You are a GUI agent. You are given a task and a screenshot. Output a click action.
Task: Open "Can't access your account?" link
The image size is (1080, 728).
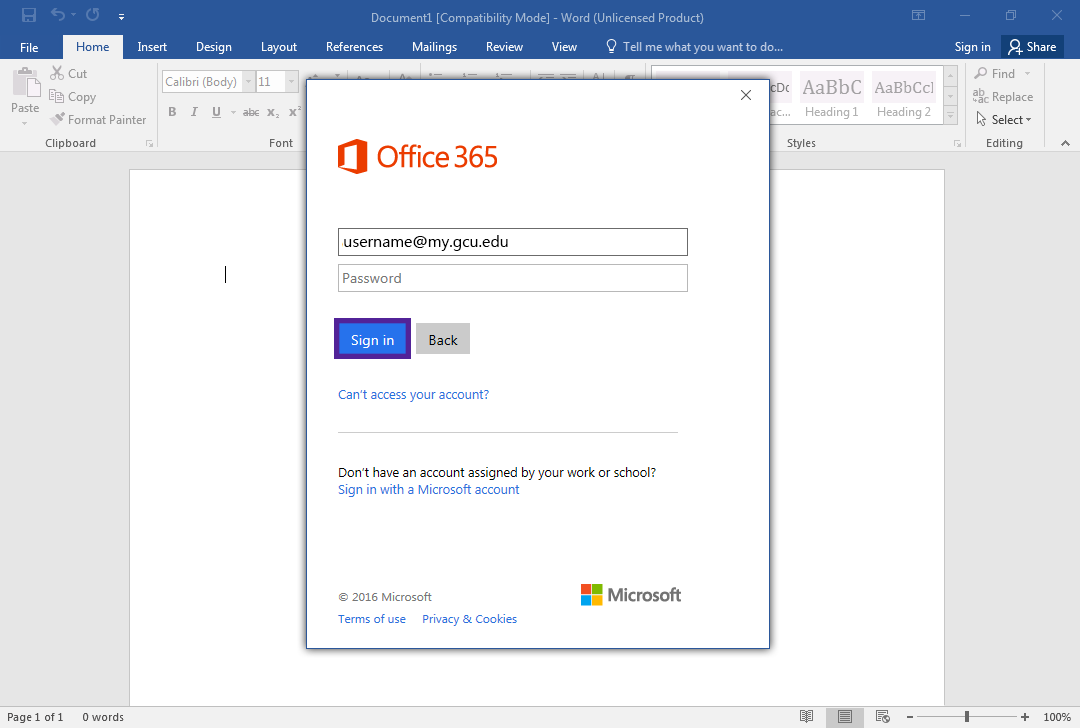tap(413, 395)
